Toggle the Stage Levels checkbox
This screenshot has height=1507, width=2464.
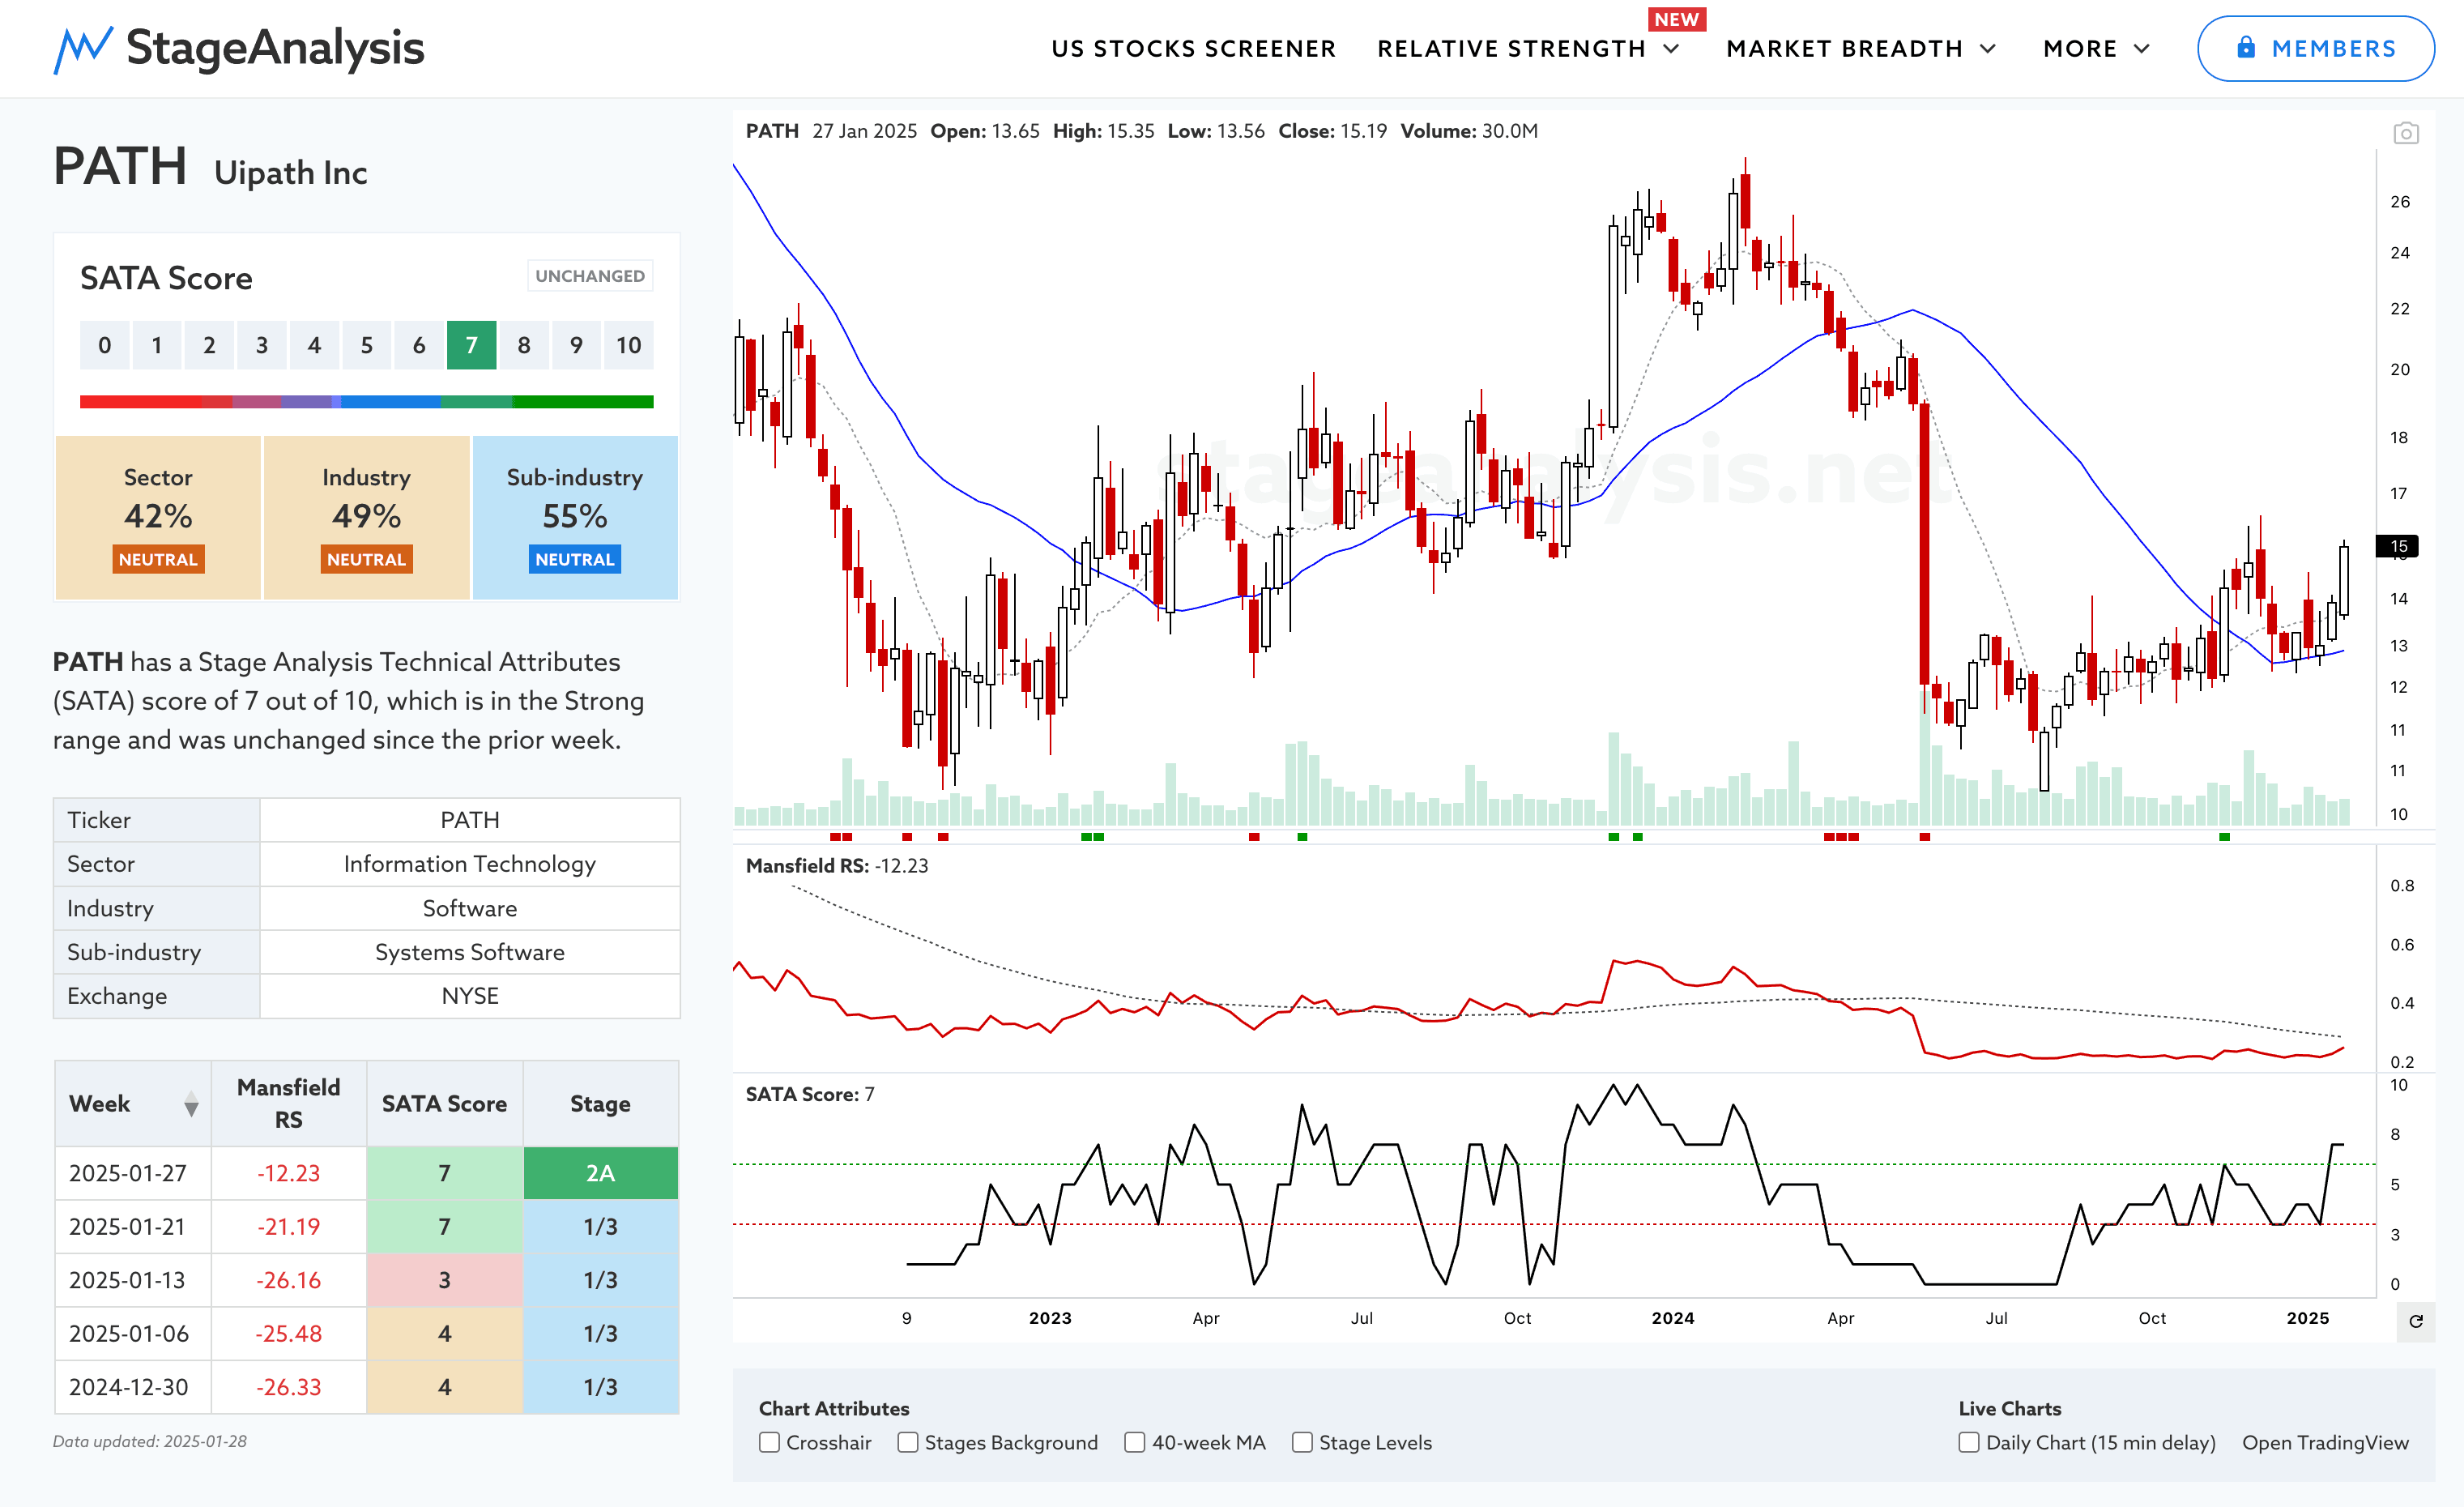tap(1302, 1442)
